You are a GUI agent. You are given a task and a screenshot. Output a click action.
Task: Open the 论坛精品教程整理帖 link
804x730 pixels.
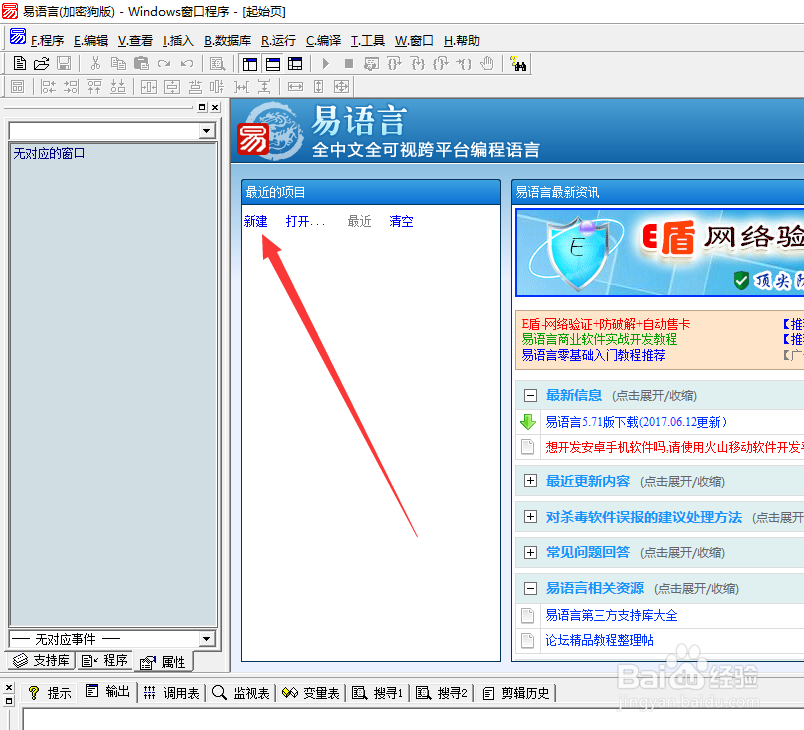click(x=599, y=640)
